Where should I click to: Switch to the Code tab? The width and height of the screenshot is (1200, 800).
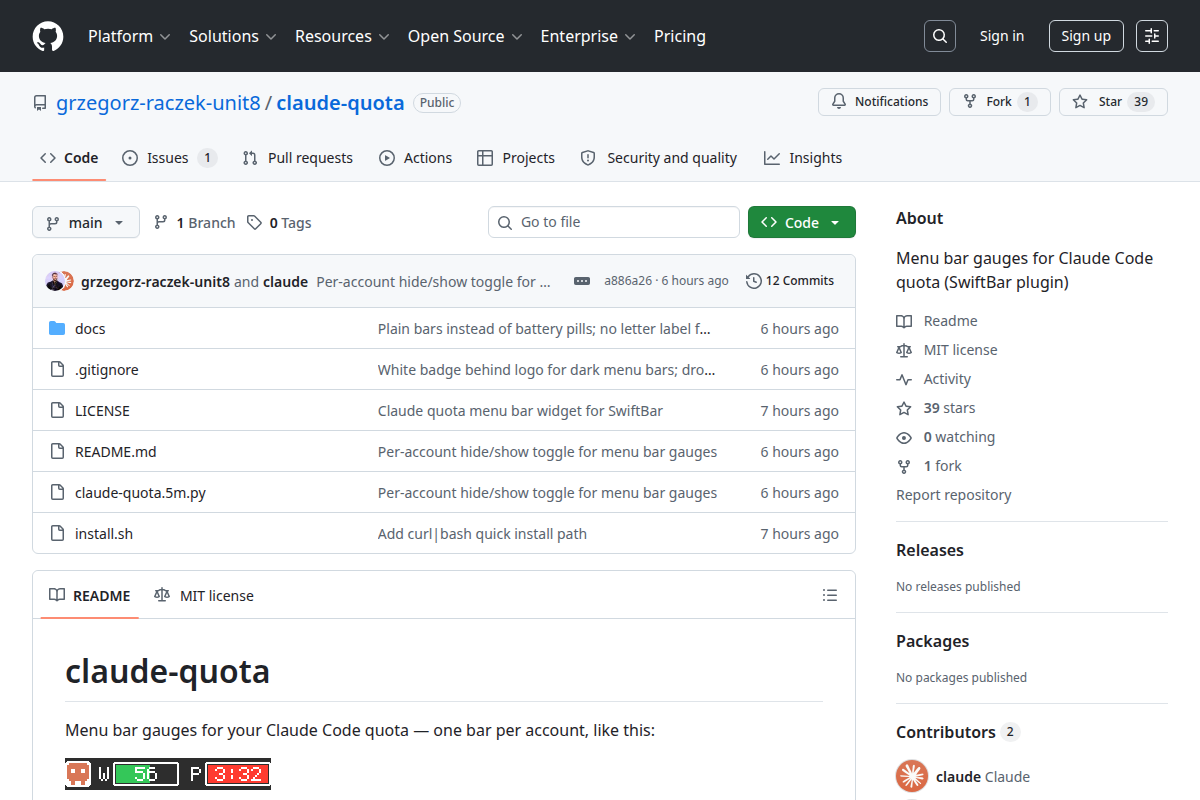click(x=69, y=158)
